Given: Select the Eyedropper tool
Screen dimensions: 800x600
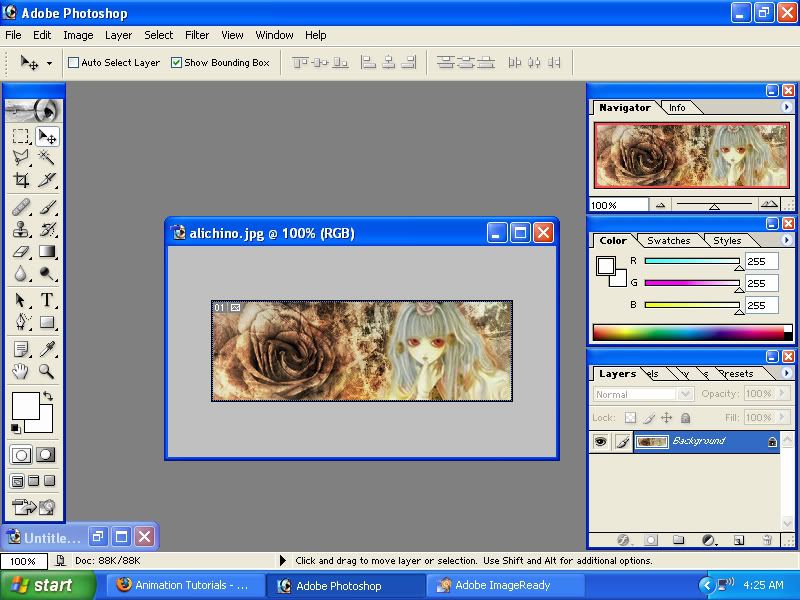Looking at the screenshot, I should (x=47, y=349).
